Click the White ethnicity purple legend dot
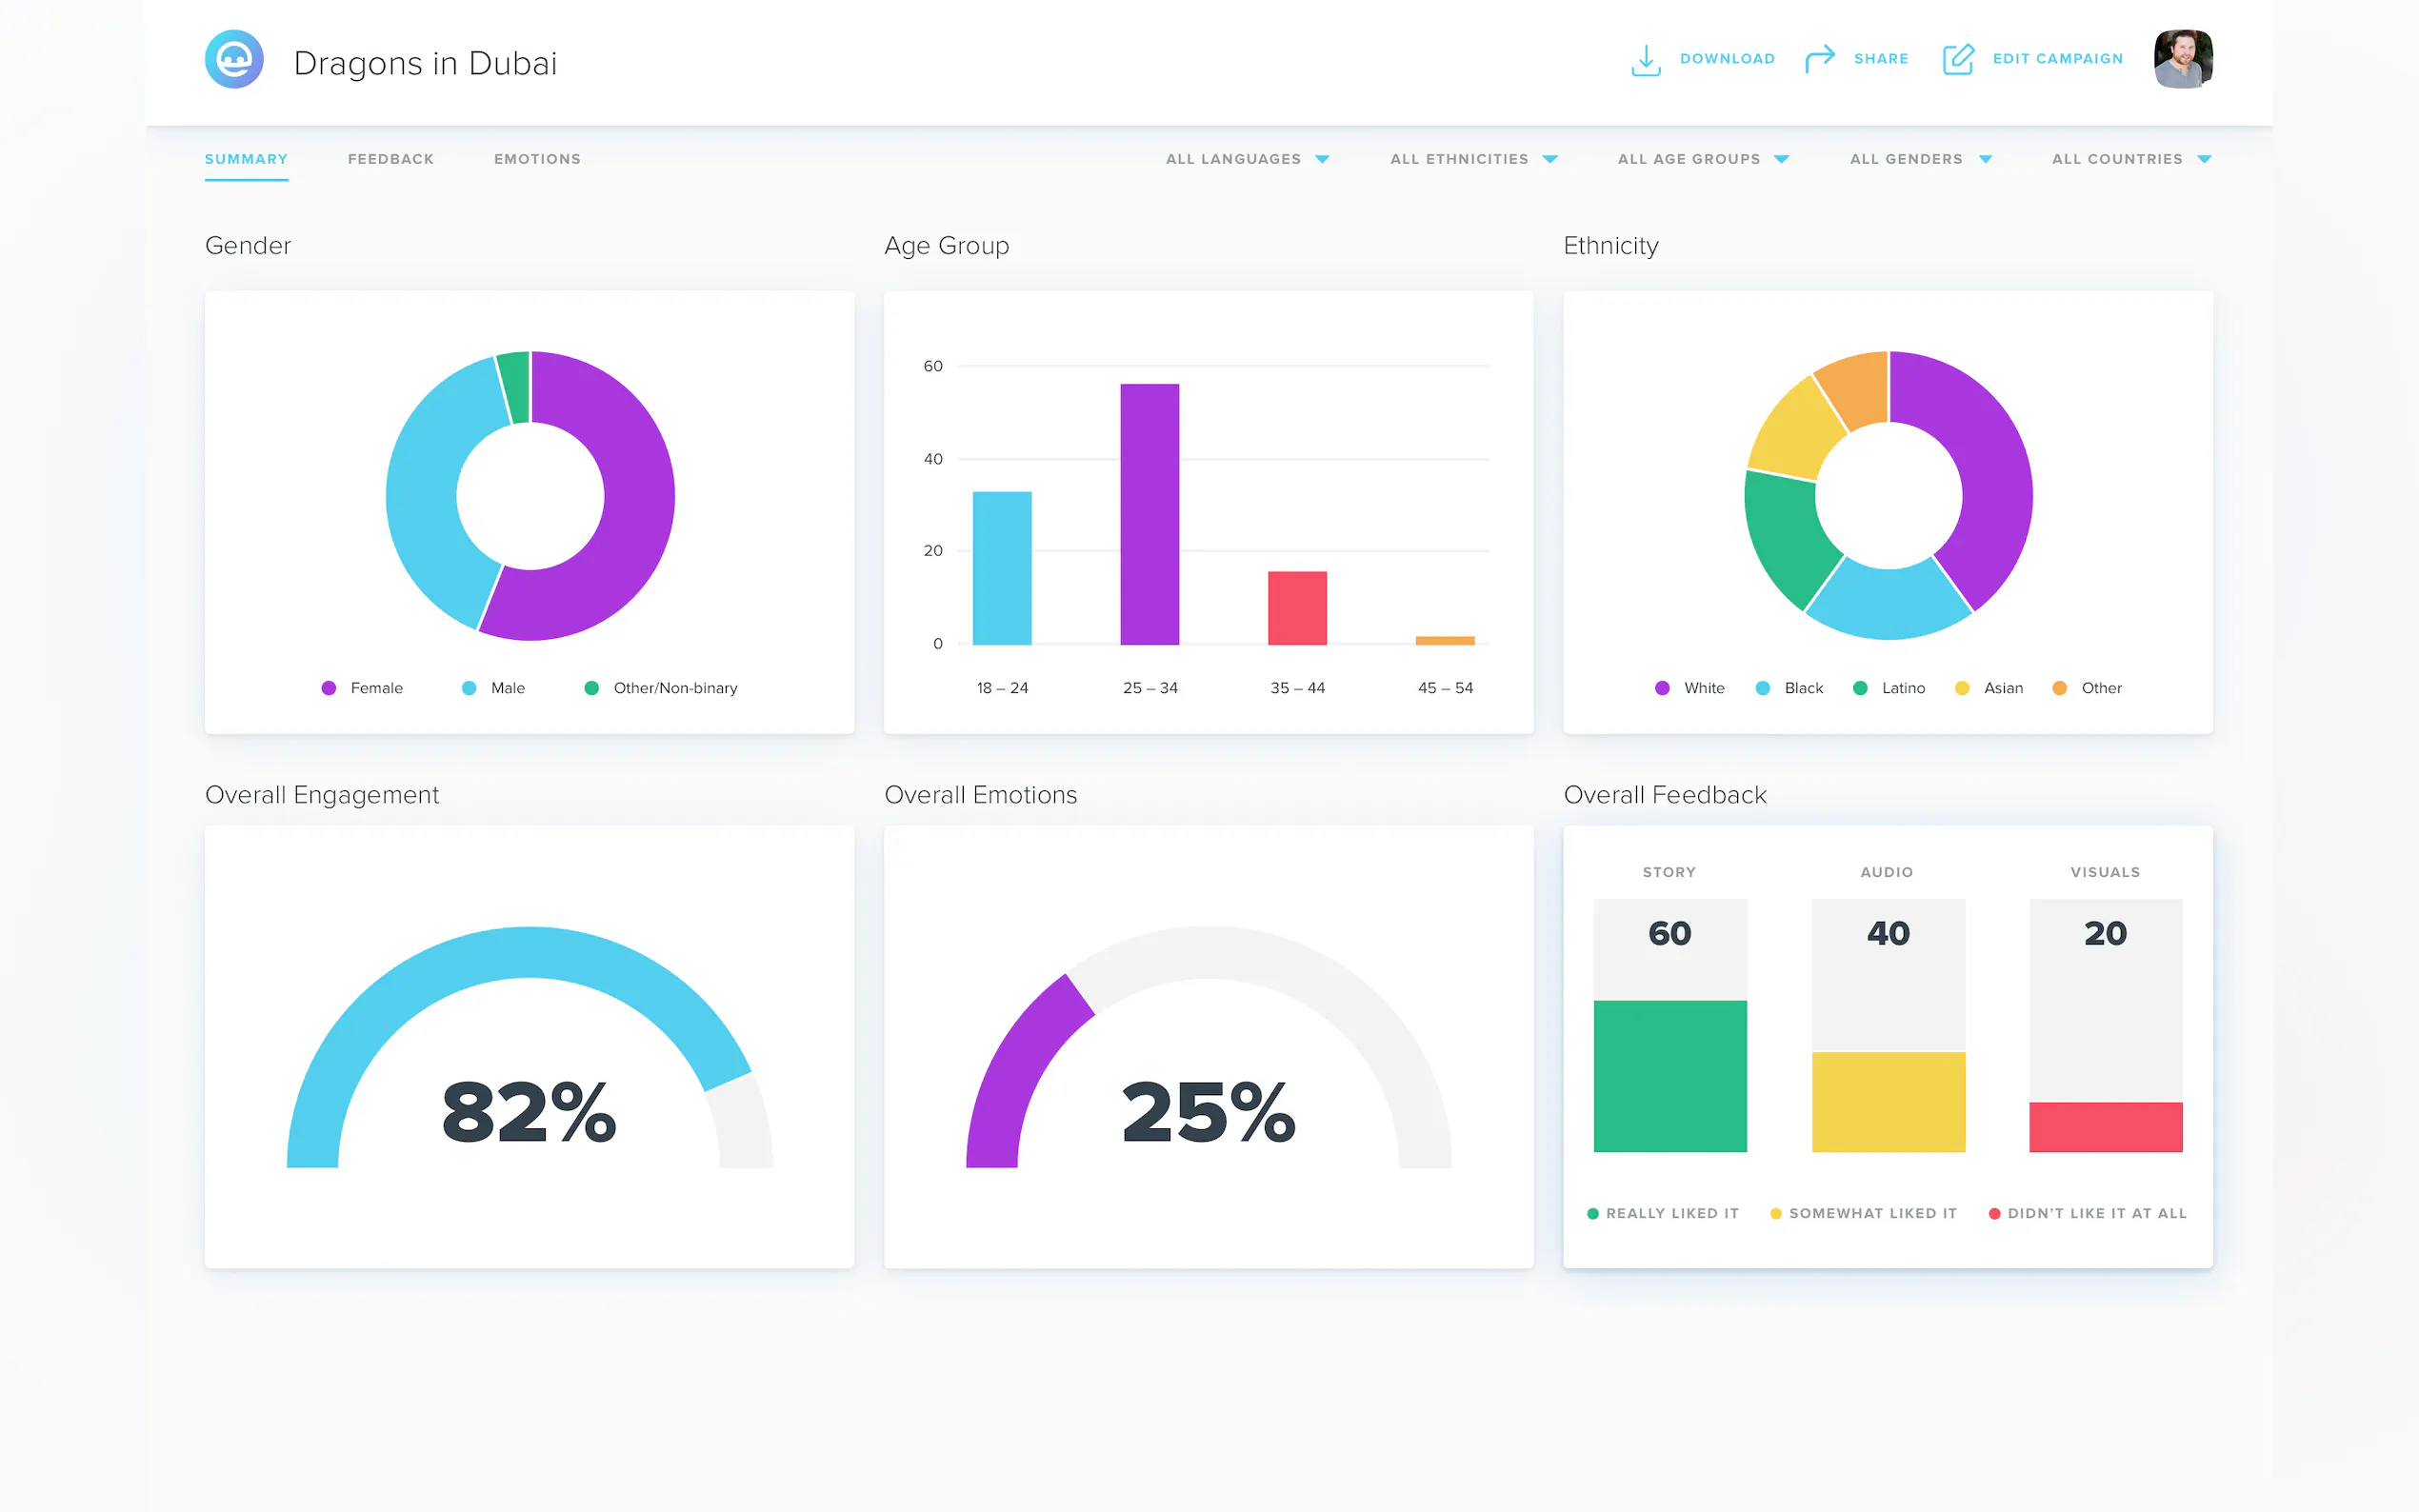2419x1512 pixels. click(x=1662, y=688)
